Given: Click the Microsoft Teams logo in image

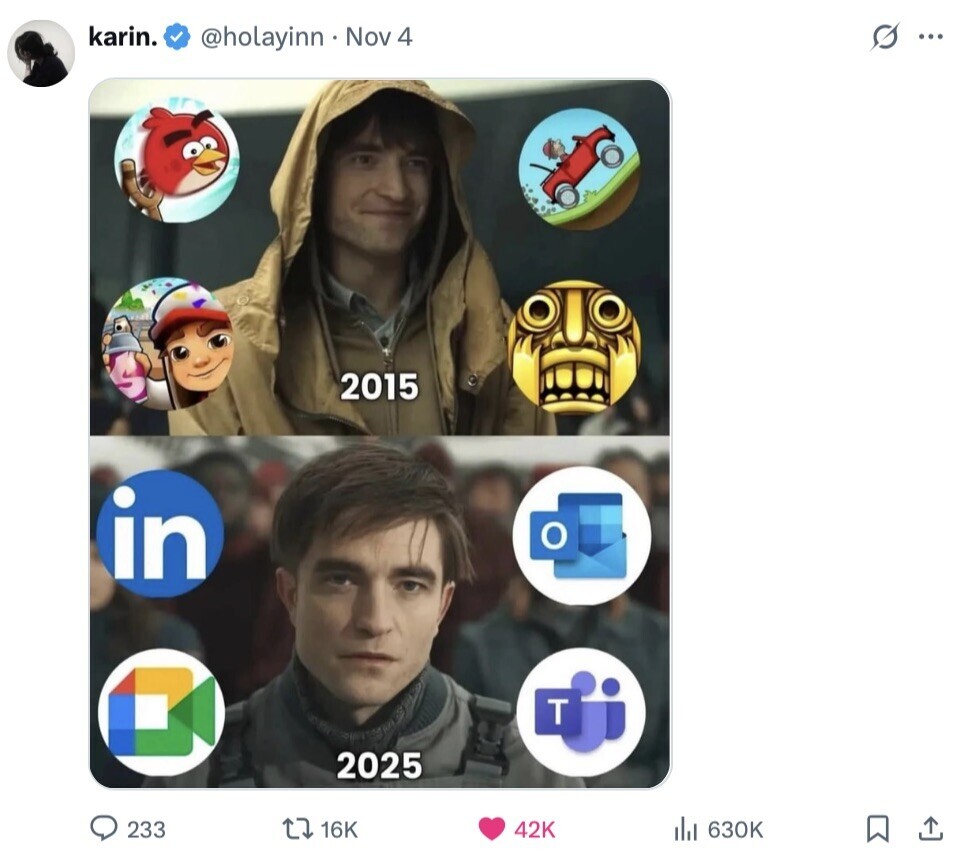Looking at the screenshot, I should coord(580,712).
